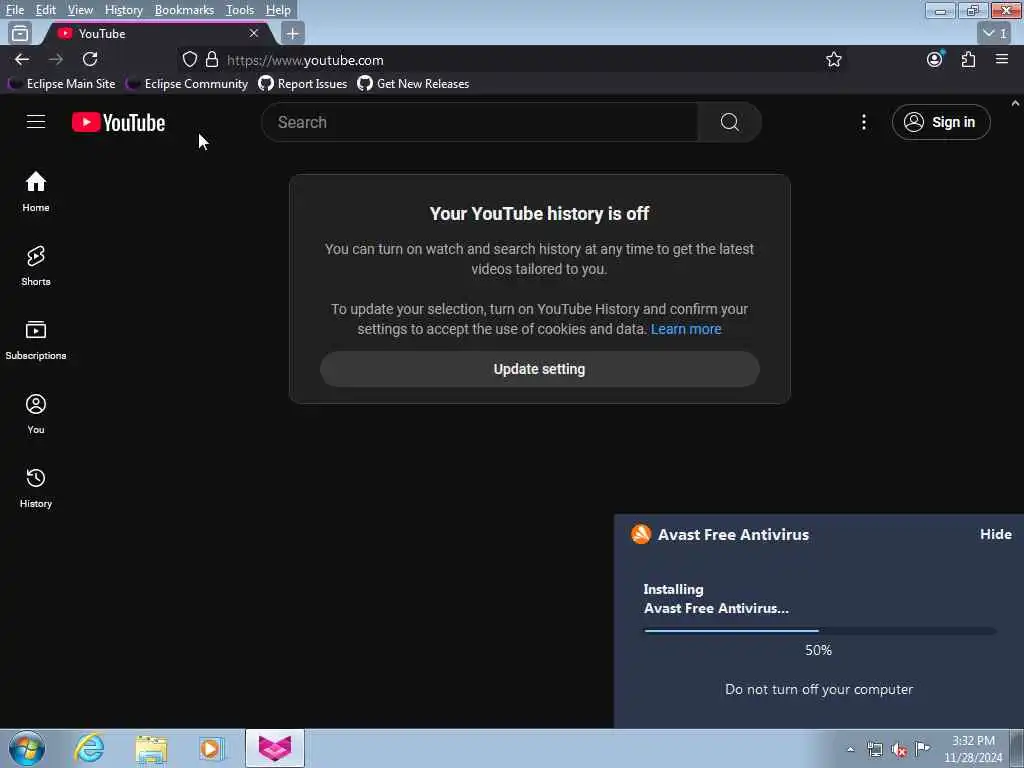Reload the current page
Screen dimensions: 1024x768
(90, 59)
